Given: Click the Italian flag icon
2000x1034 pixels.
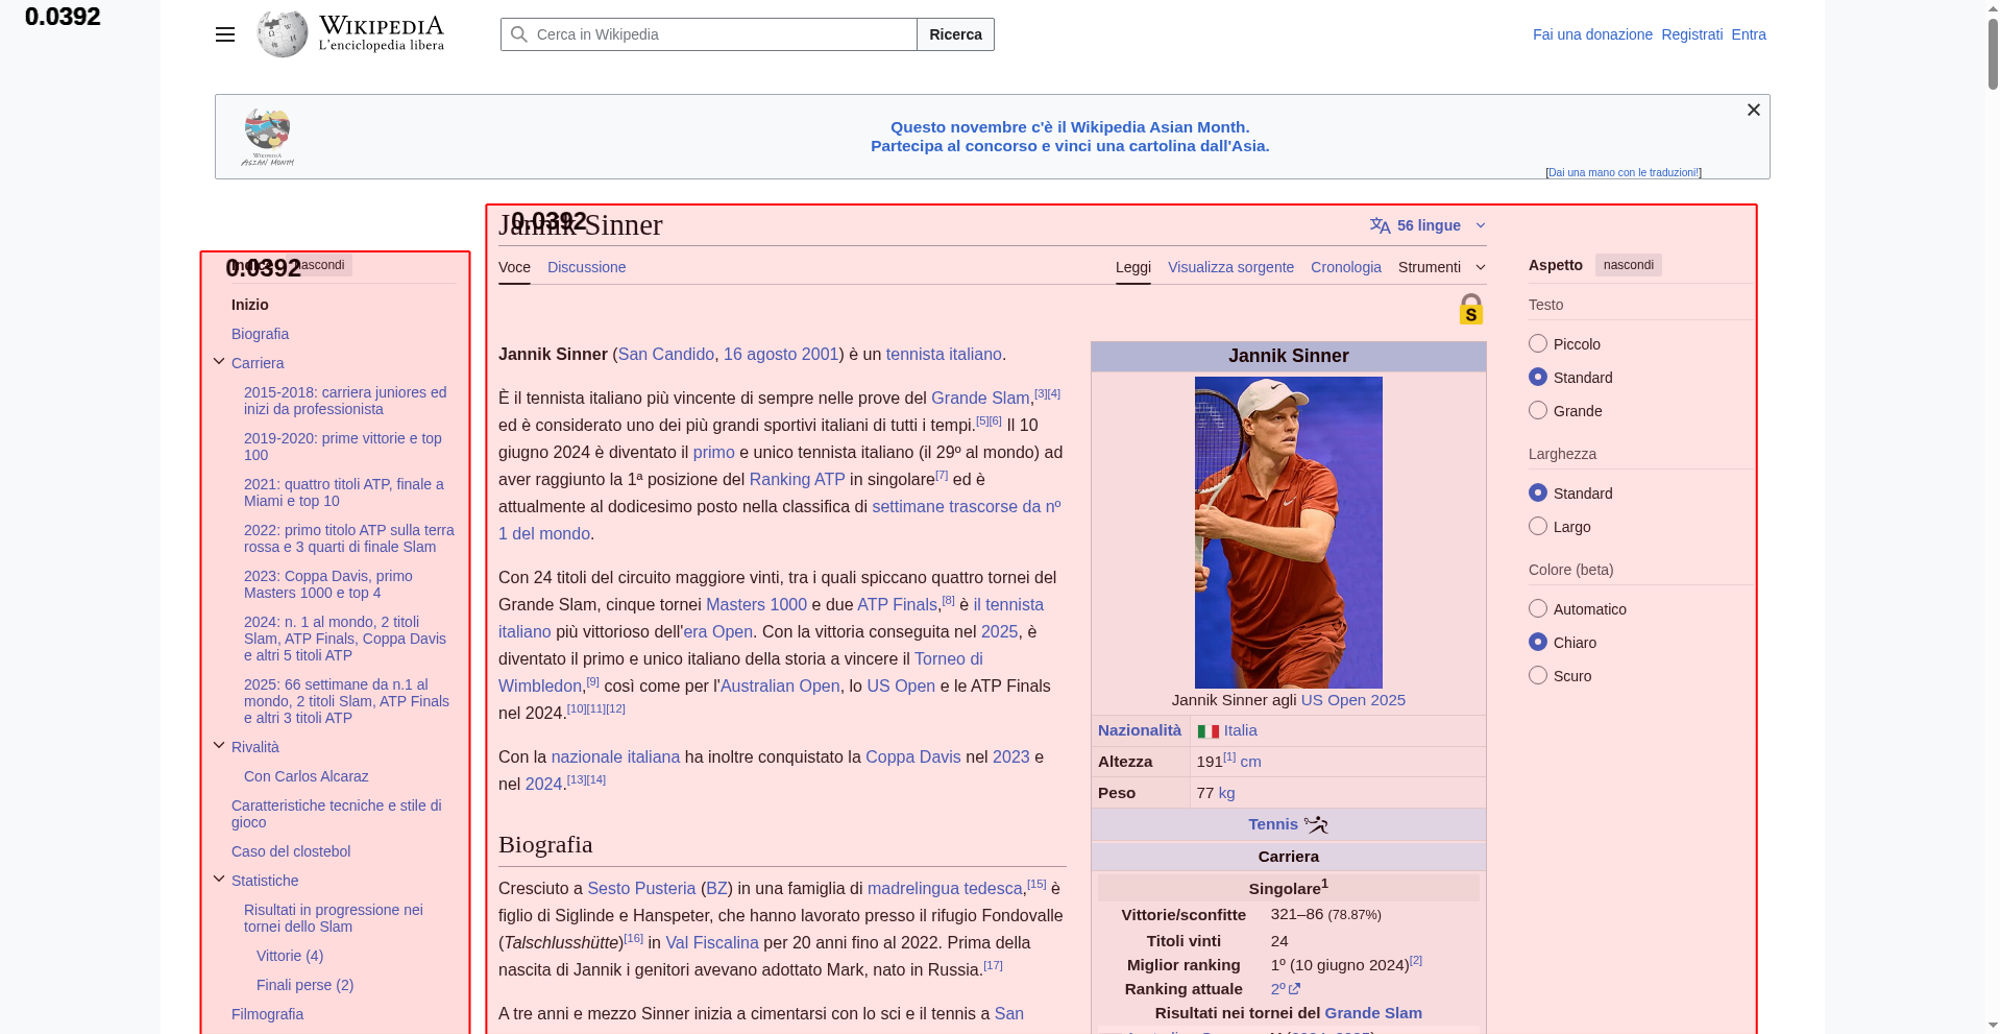Looking at the screenshot, I should coord(1208,731).
